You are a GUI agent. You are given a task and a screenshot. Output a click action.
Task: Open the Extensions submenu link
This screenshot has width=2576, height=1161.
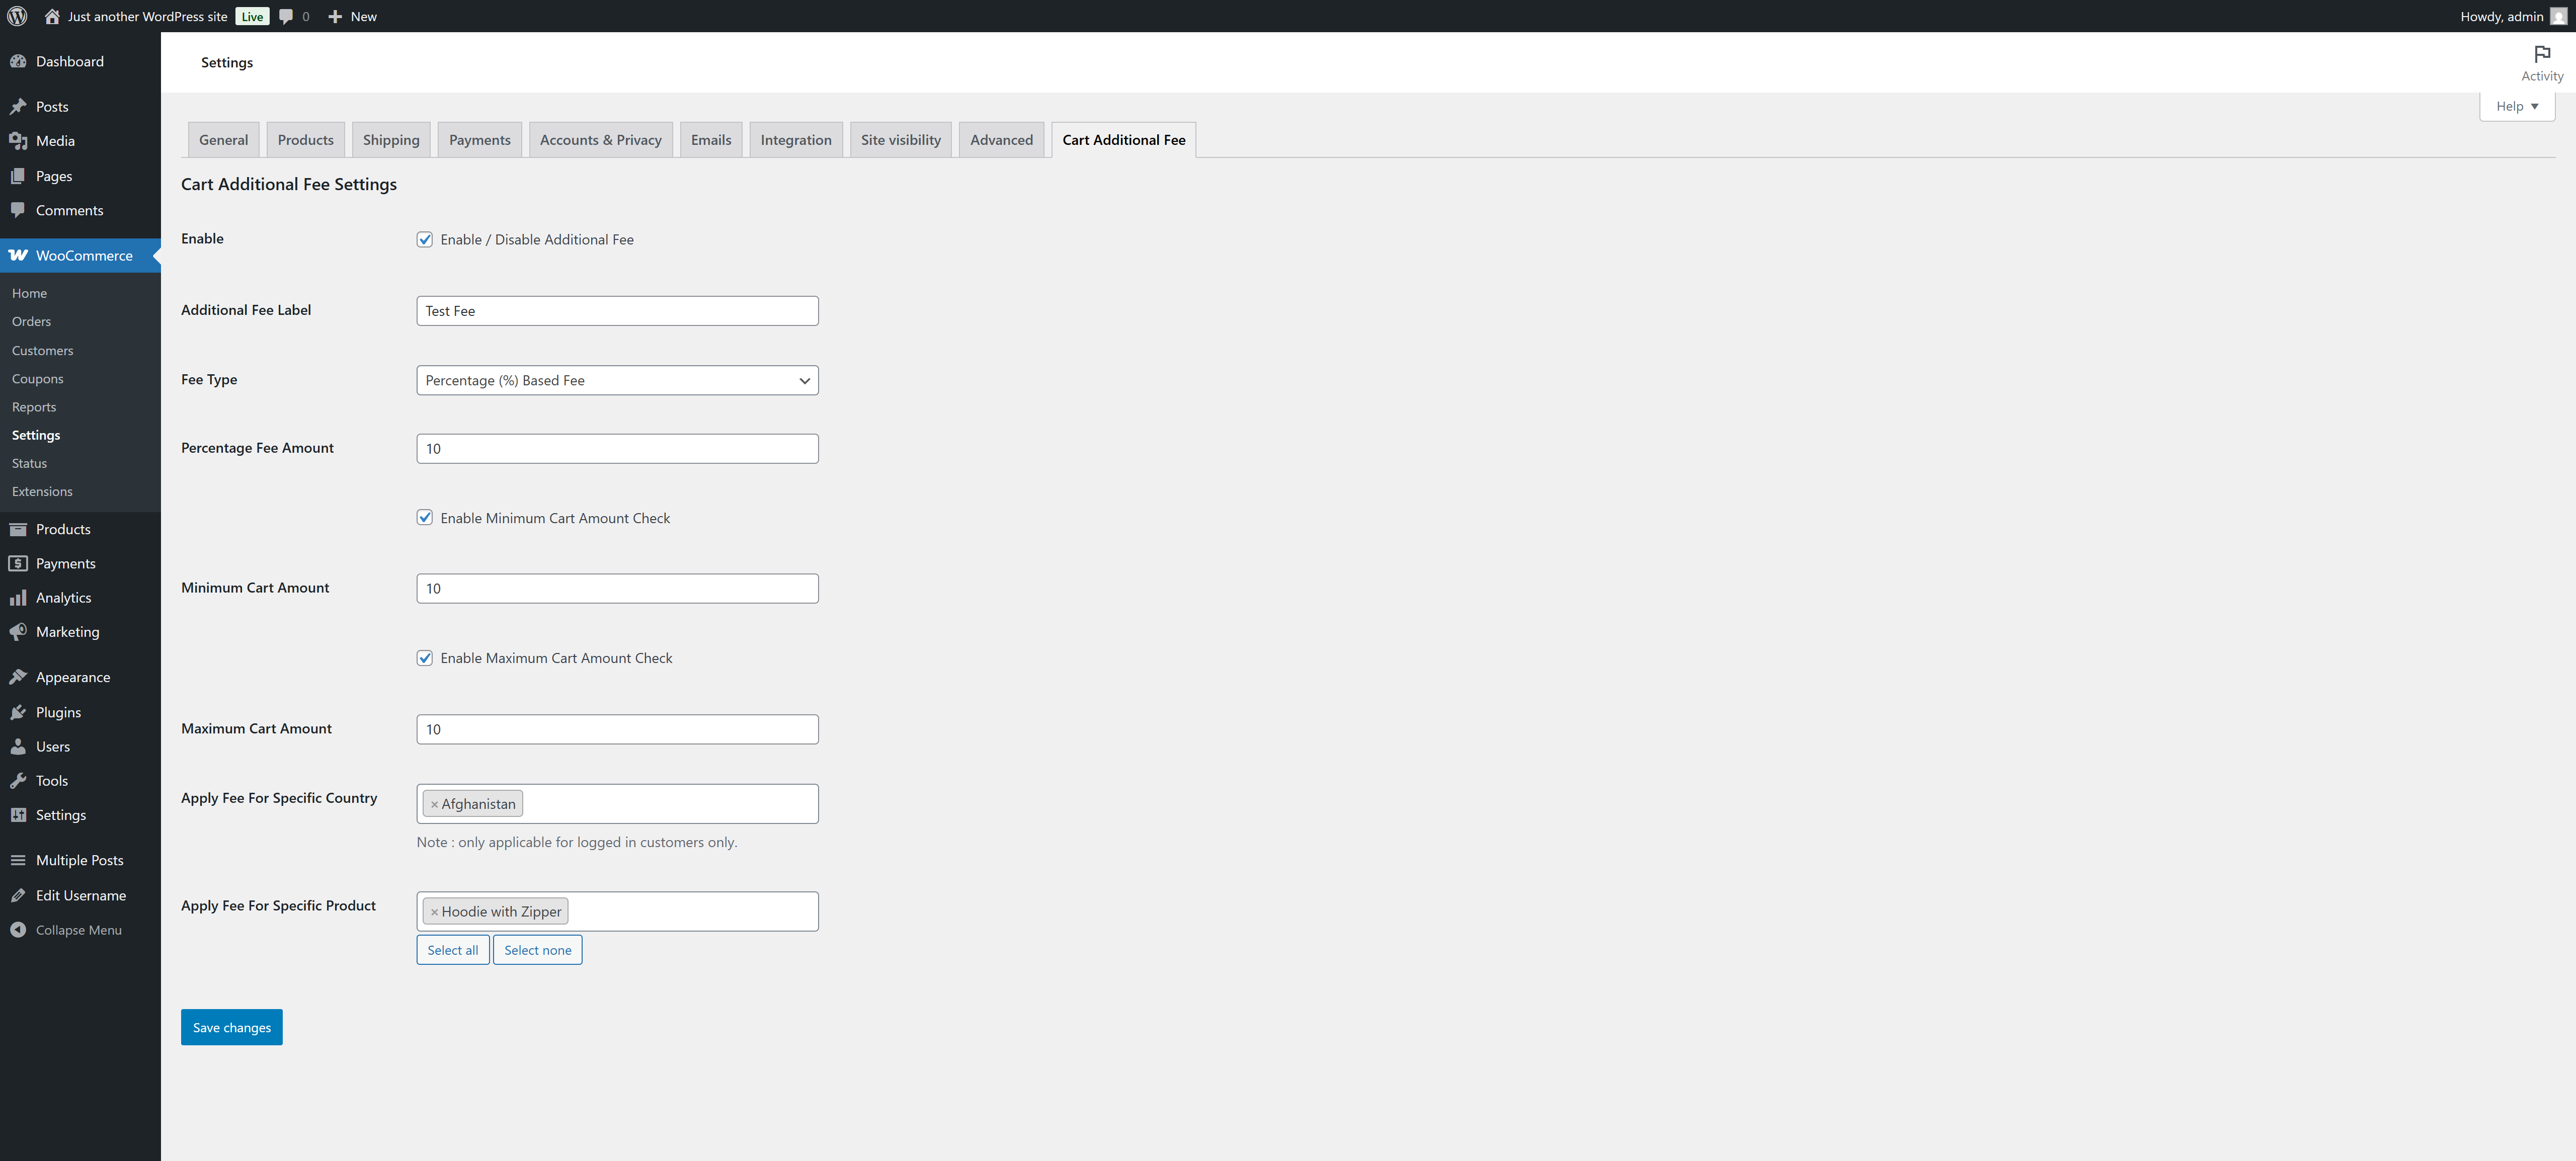pos(42,491)
